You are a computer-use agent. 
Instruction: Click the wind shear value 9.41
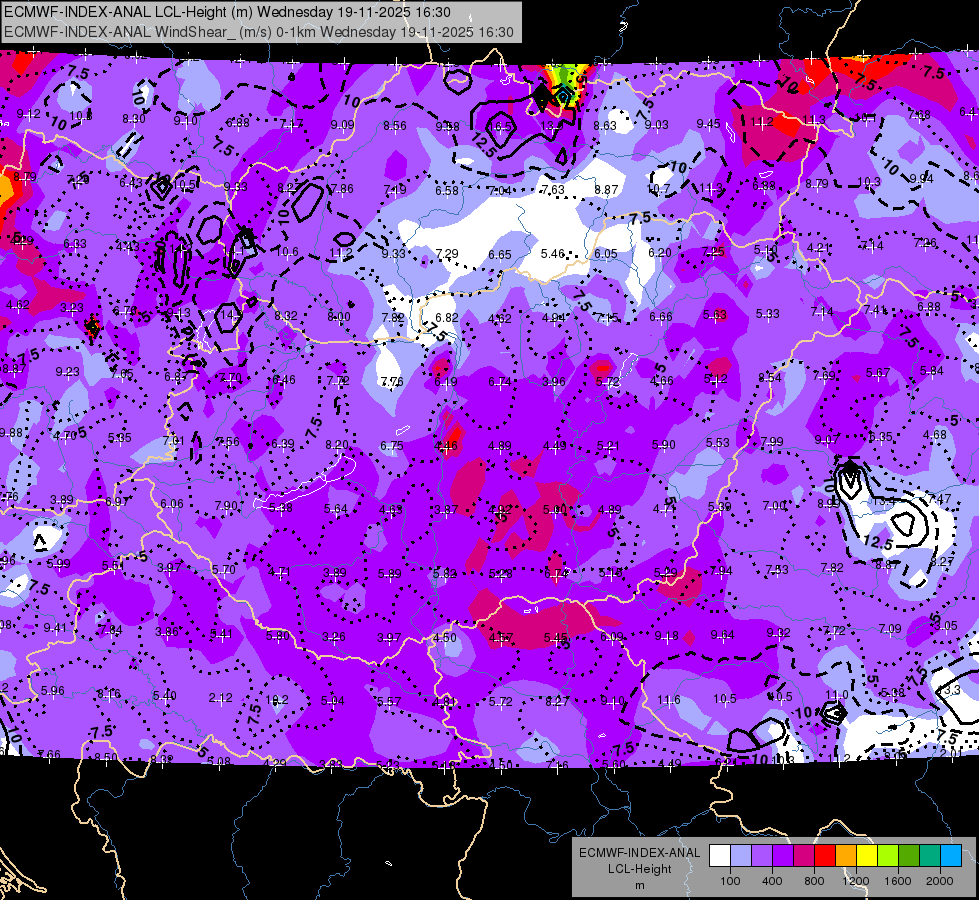point(55,628)
